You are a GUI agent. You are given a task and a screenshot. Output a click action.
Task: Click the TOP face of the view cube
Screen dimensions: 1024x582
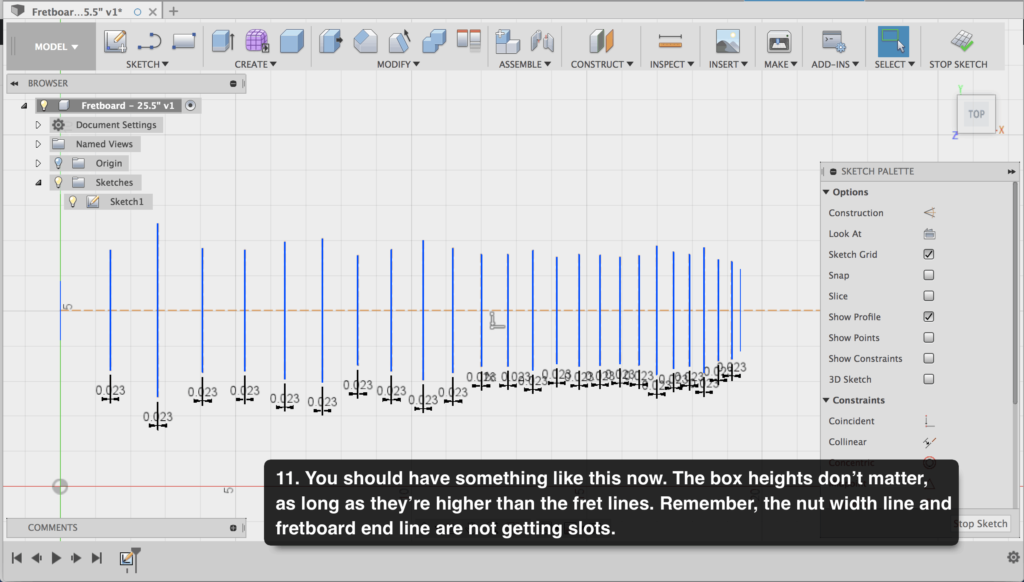click(976, 113)
